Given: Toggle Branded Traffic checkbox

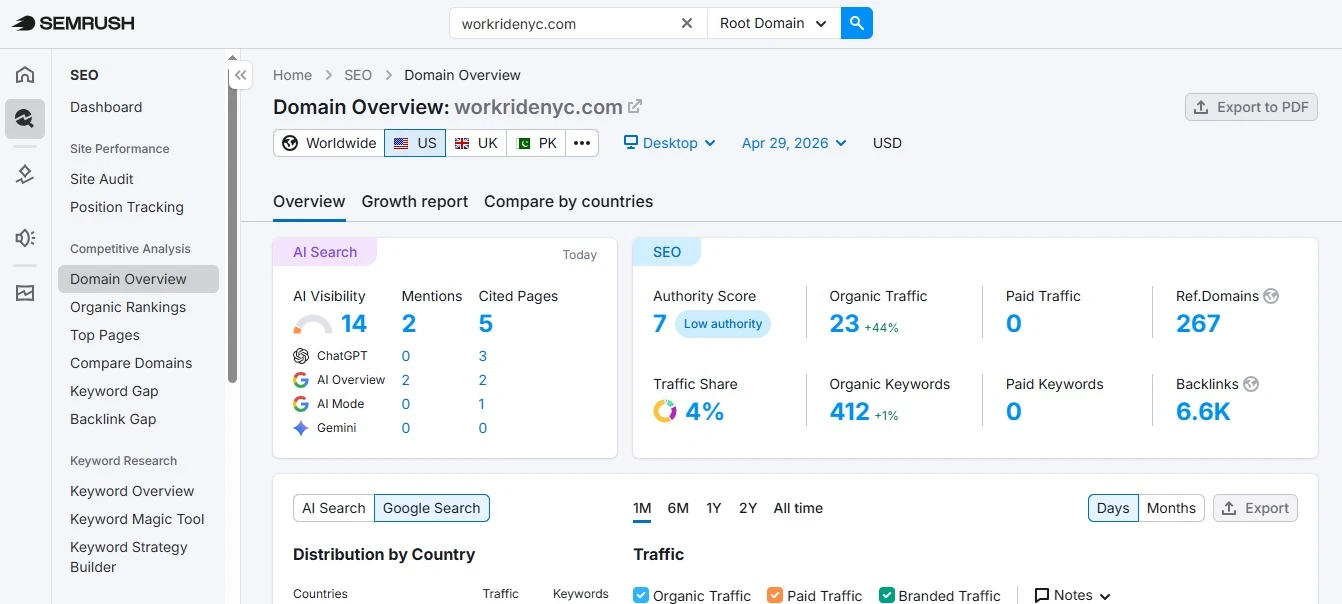Looking at the screenshot, I should (x=886, y=595).
